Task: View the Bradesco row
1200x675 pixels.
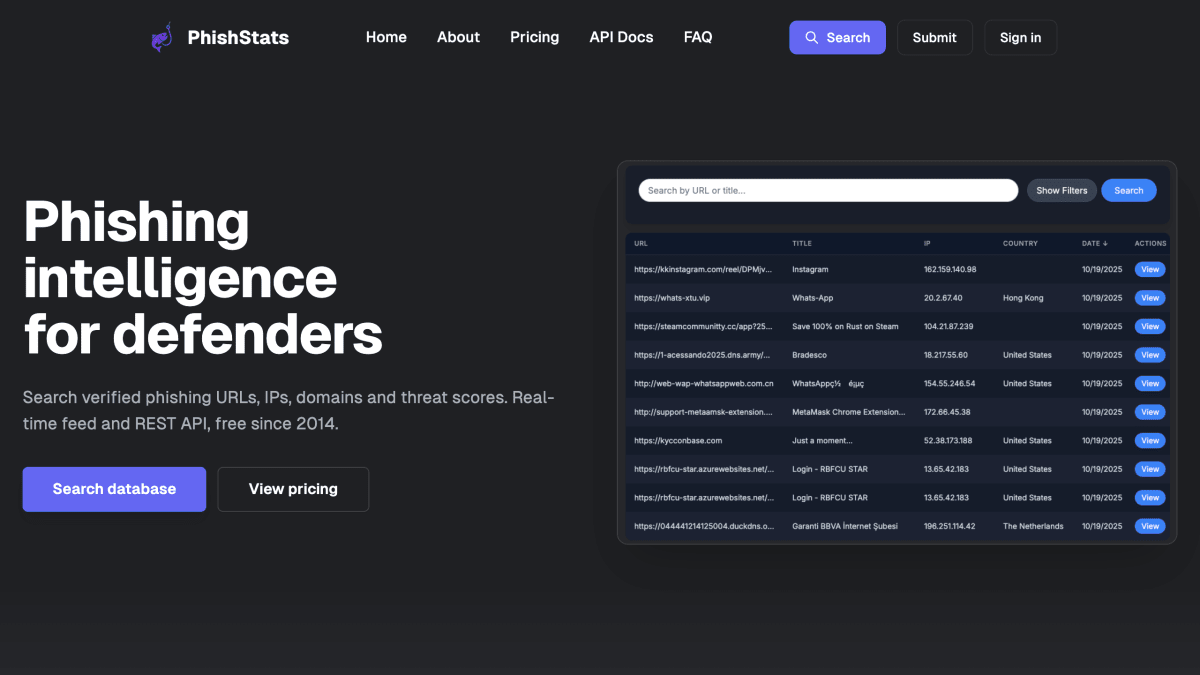Action: (x=1150, y=355)
